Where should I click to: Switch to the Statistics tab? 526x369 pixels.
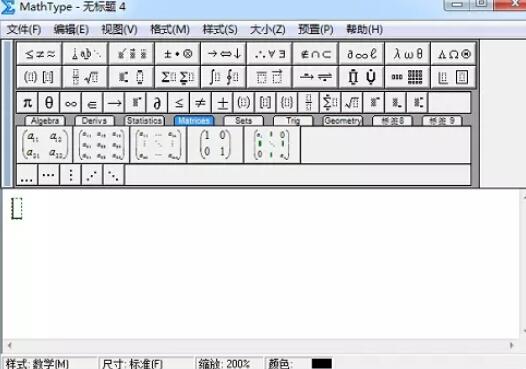pyautogui.click(x=144, y=121)
